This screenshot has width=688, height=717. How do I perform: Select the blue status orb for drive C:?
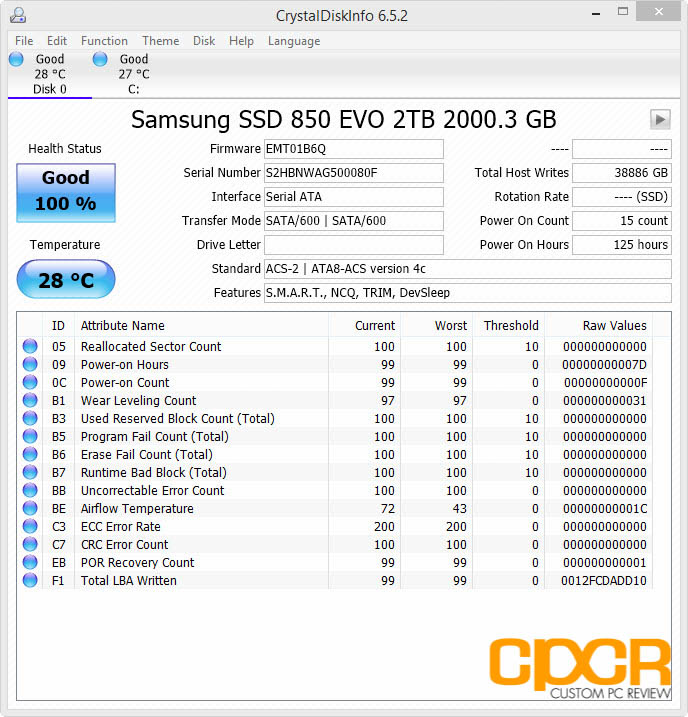click(100, 59)
